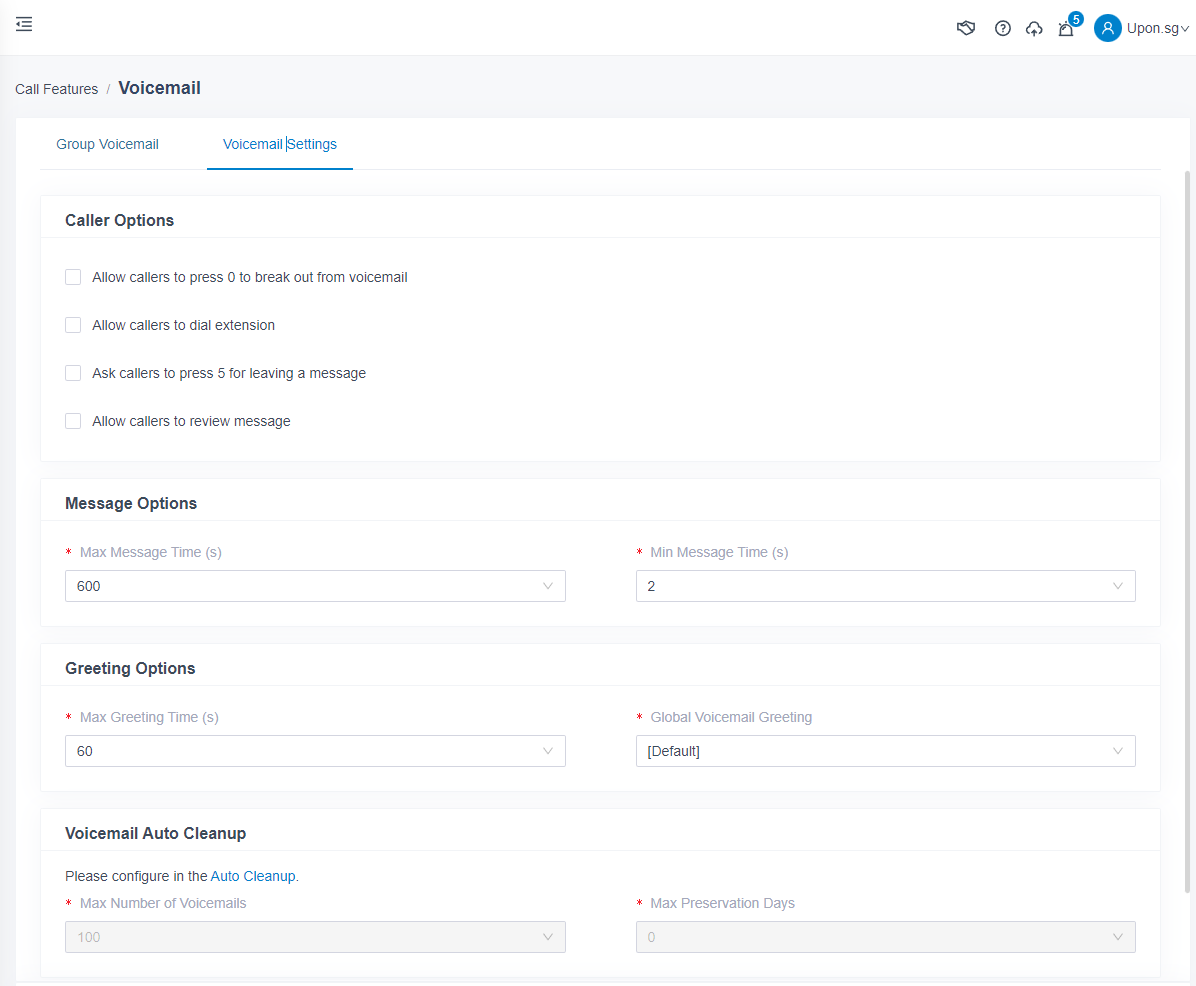
Task: Open Max Greeting Time dropdown
Action: pos(315,751)
